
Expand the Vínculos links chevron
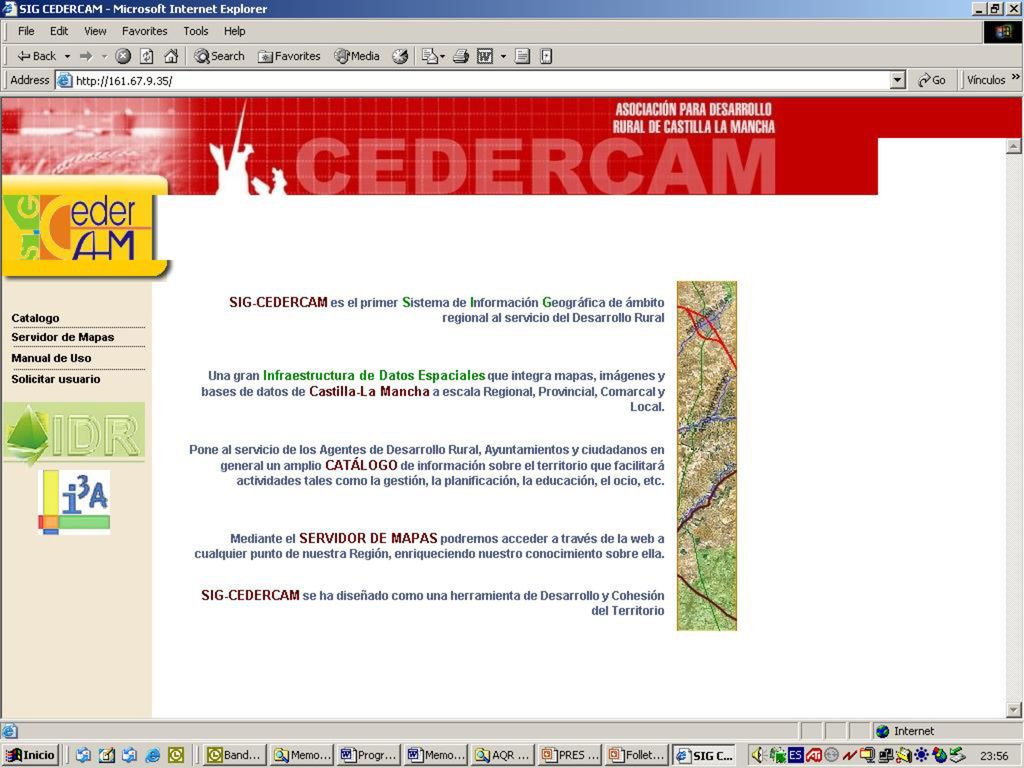coord(1016,78)
